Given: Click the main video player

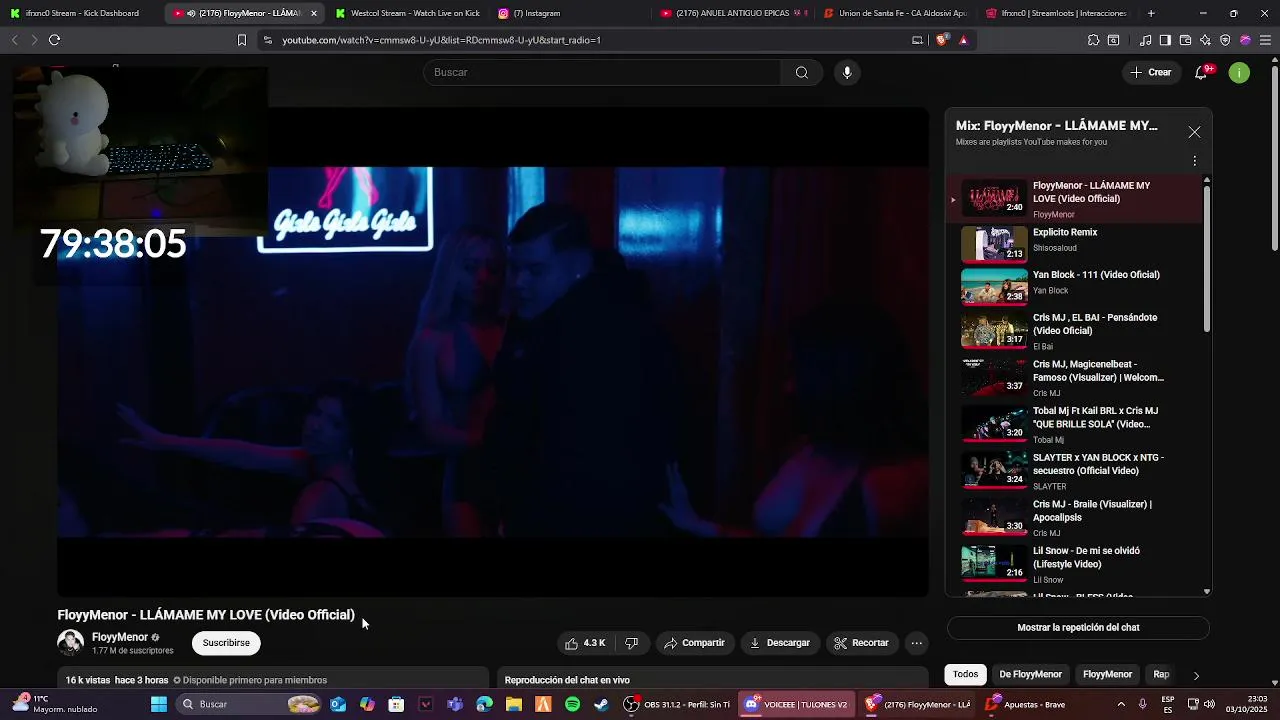Looking at the screenshot, I should pyautogui.click(x=492, y=352).
